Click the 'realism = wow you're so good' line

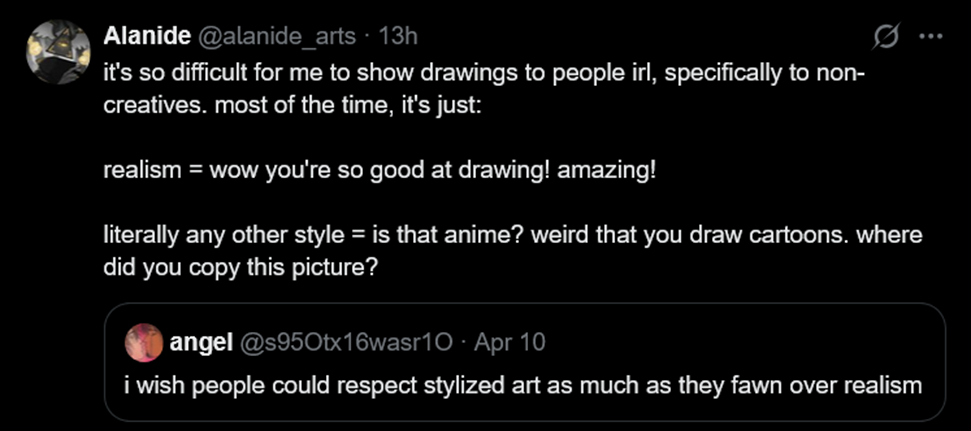click(x=380, y=170)
